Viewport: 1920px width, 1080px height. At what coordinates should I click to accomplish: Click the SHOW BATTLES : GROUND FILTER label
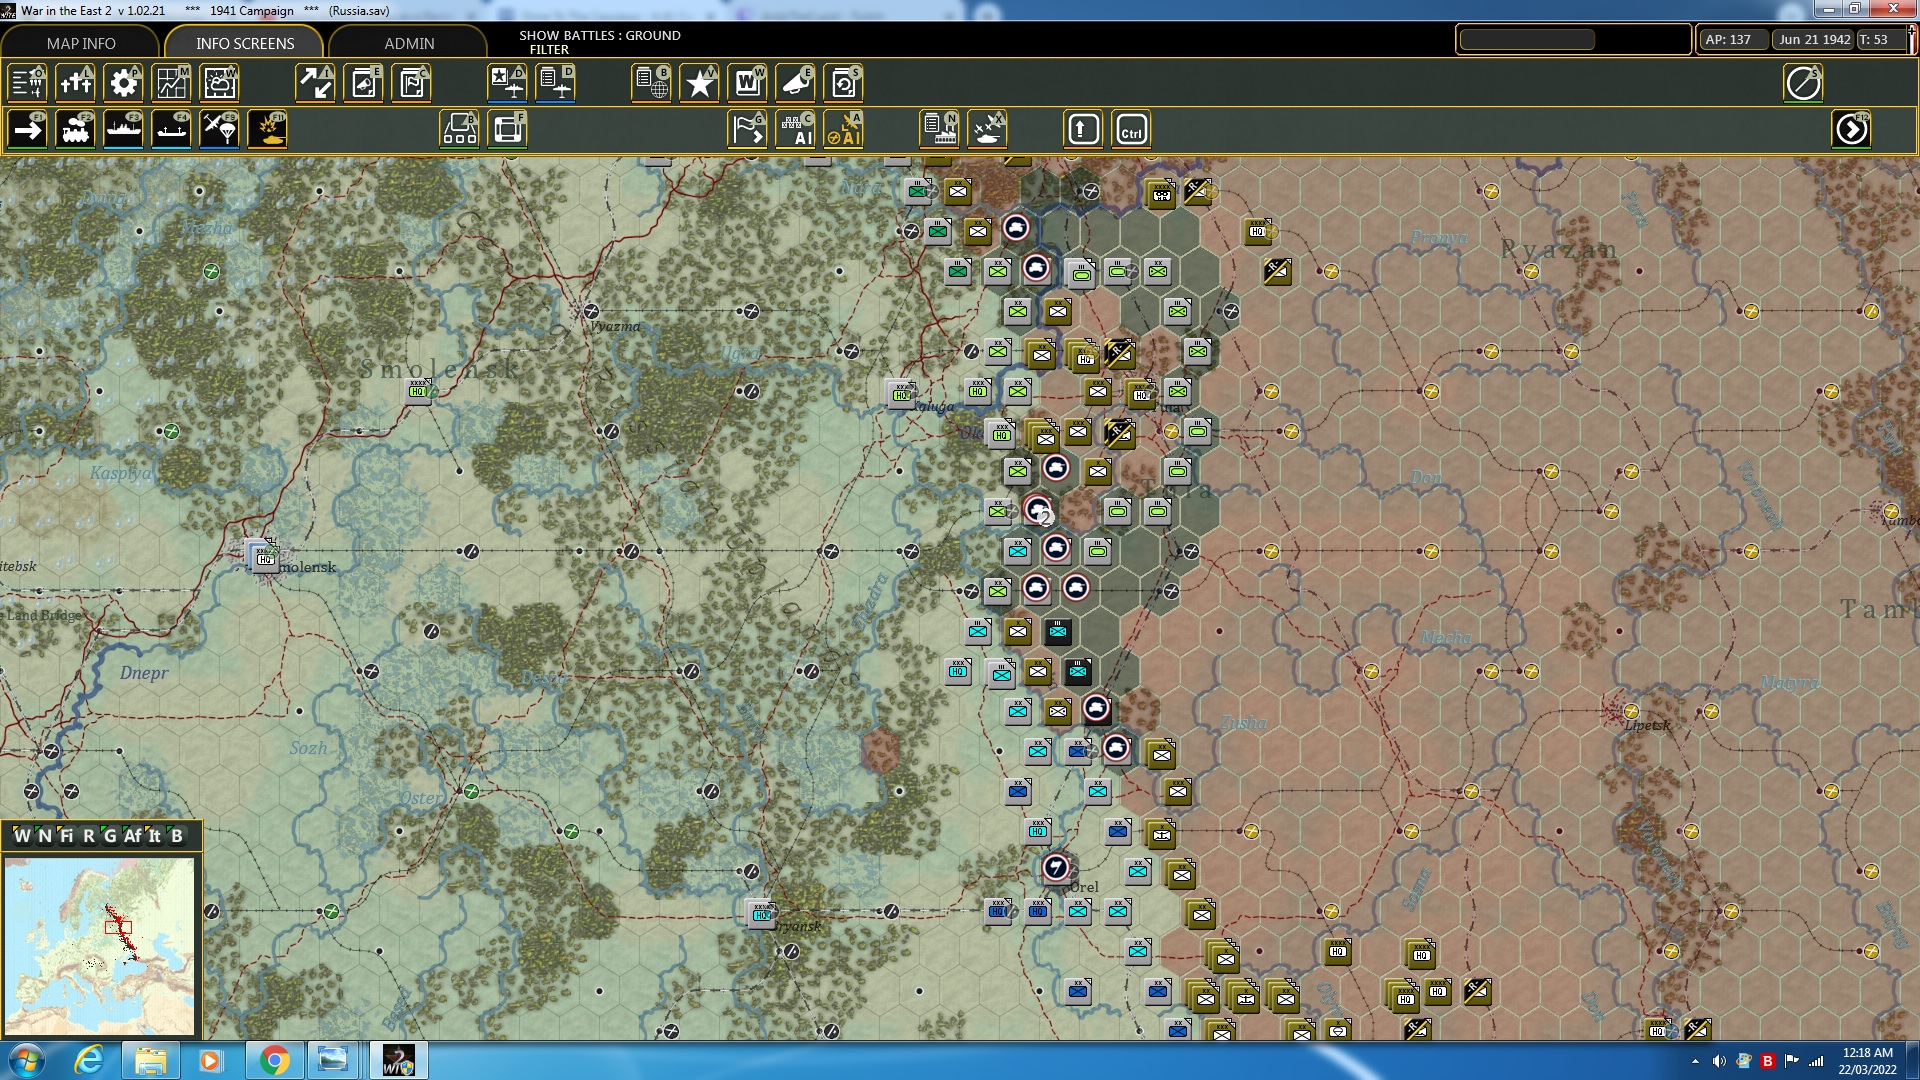click(x=599, y=42)
